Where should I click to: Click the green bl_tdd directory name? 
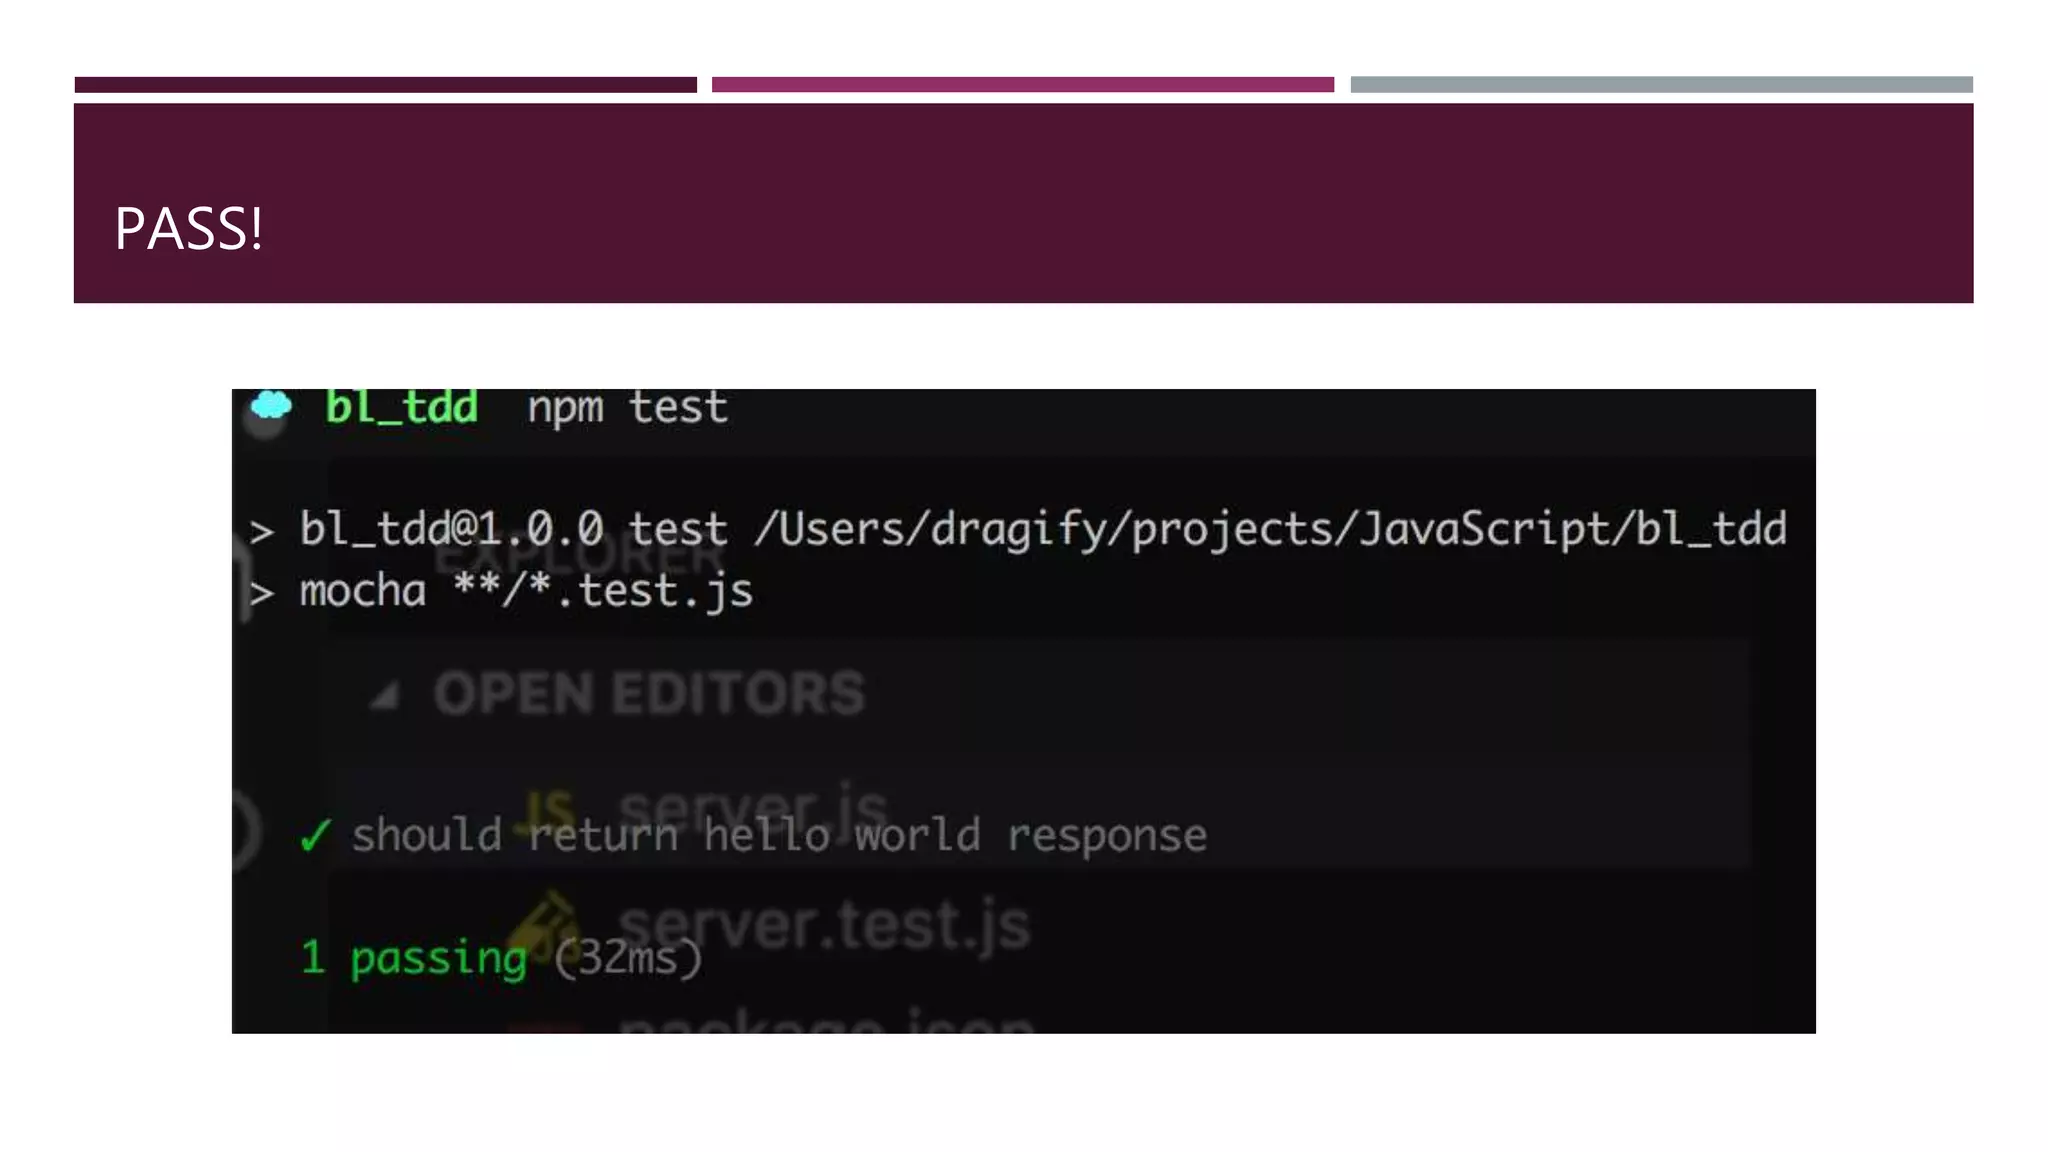[x=402, y=407]
